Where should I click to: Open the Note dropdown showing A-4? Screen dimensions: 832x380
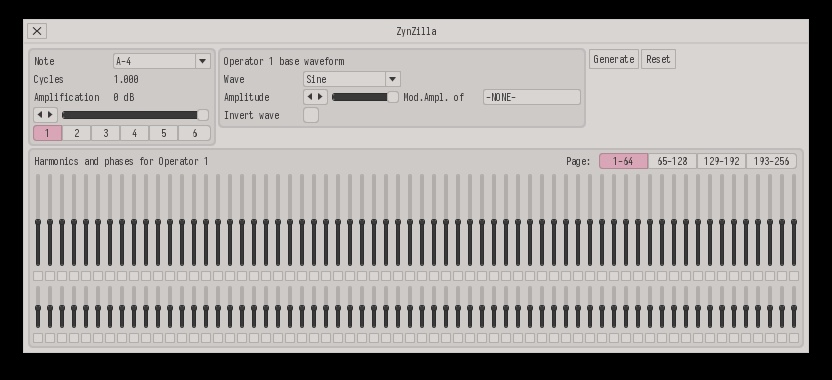(x=162, y=61)
